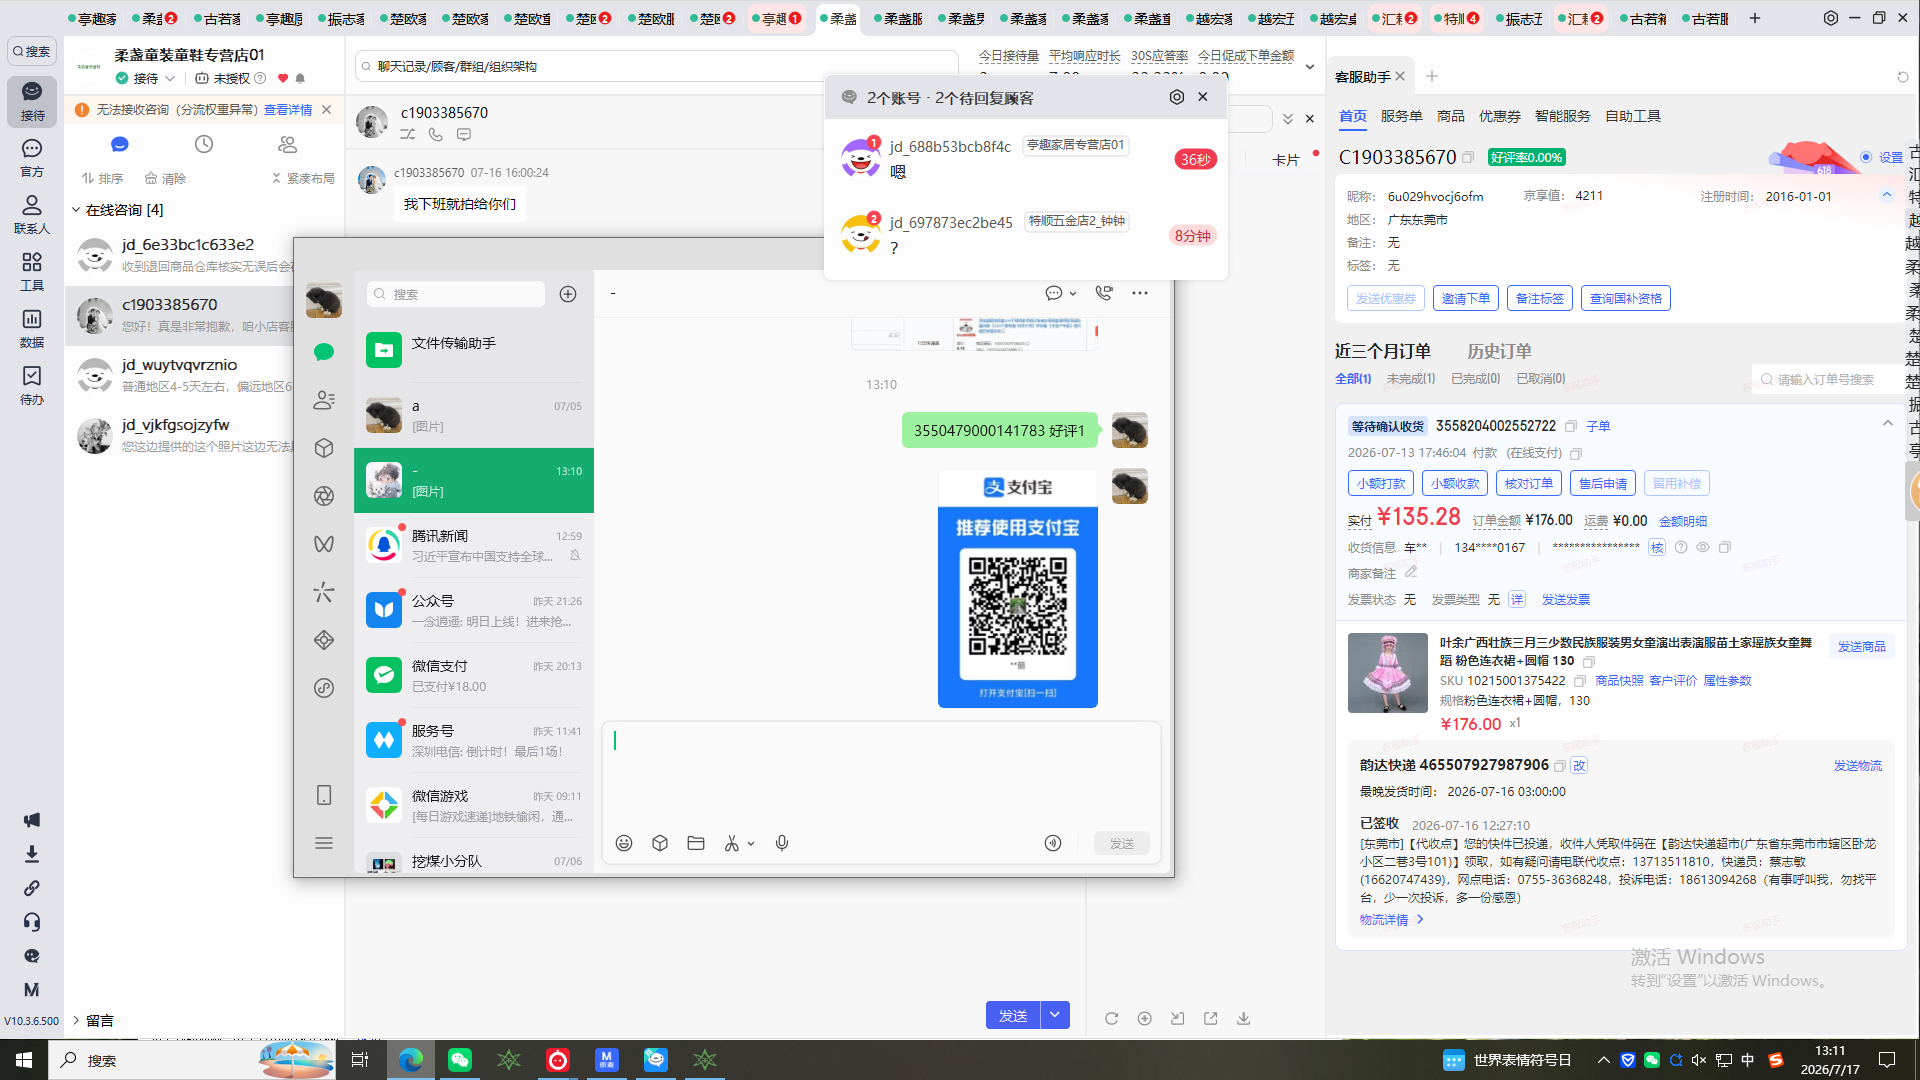Open 物流详情 logistics details link

[1391, 920]
